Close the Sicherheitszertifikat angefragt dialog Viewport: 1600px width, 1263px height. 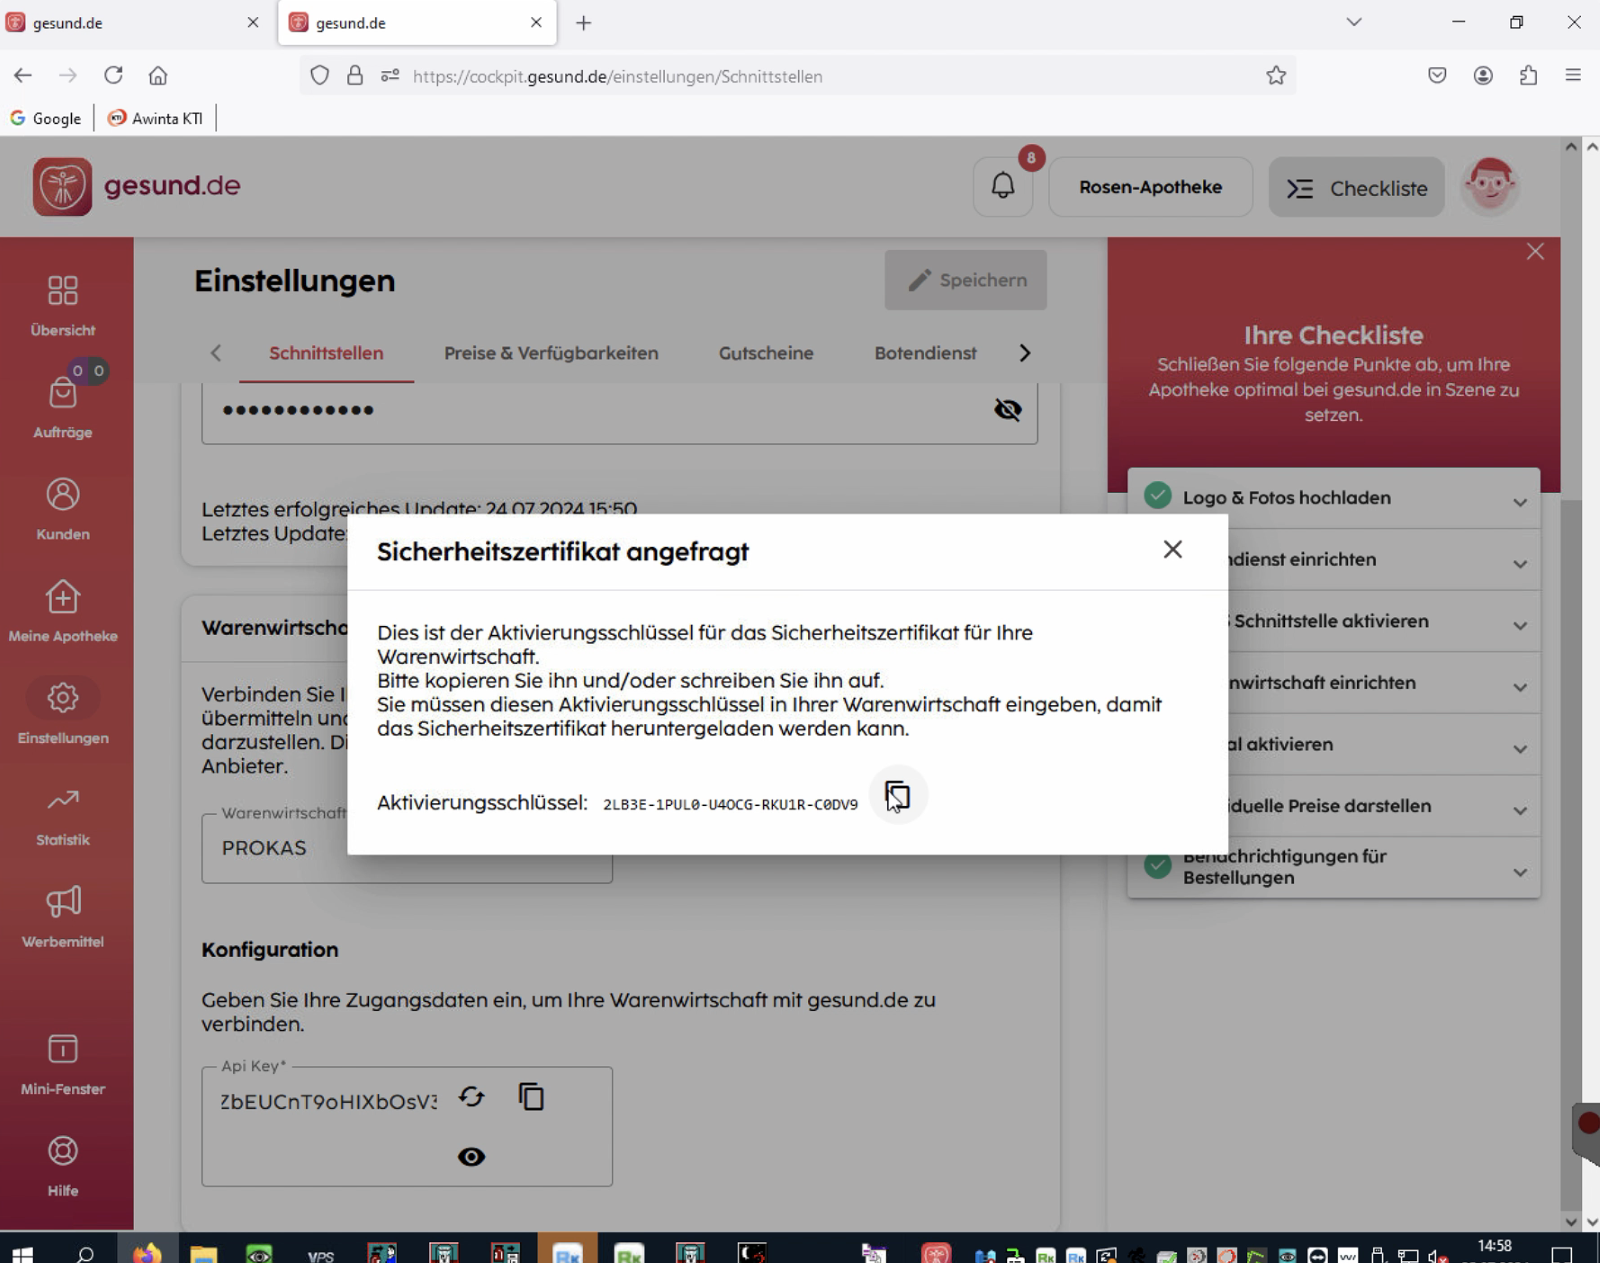pos(1172,550)
